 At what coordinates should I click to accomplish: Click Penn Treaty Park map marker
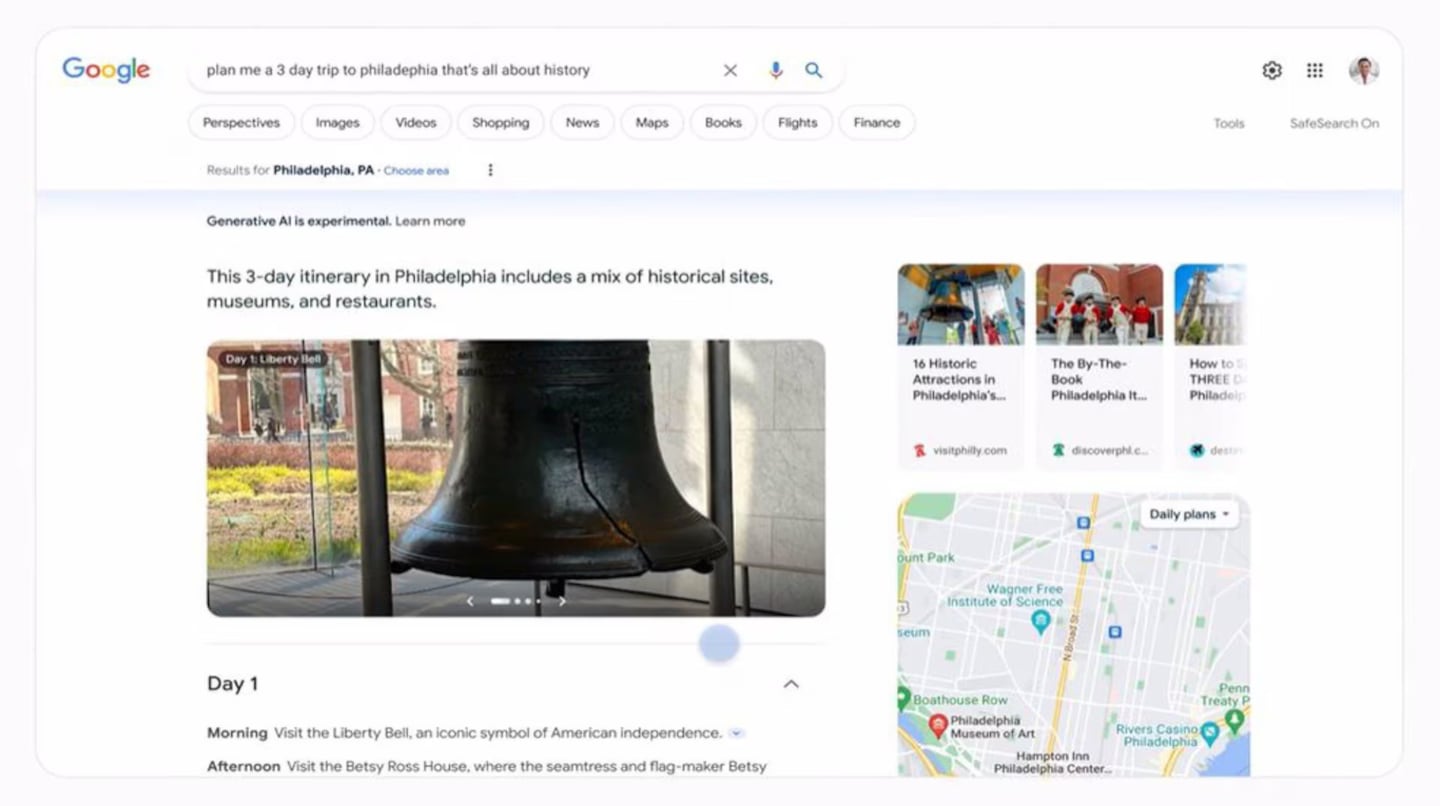click(1235, 719)
